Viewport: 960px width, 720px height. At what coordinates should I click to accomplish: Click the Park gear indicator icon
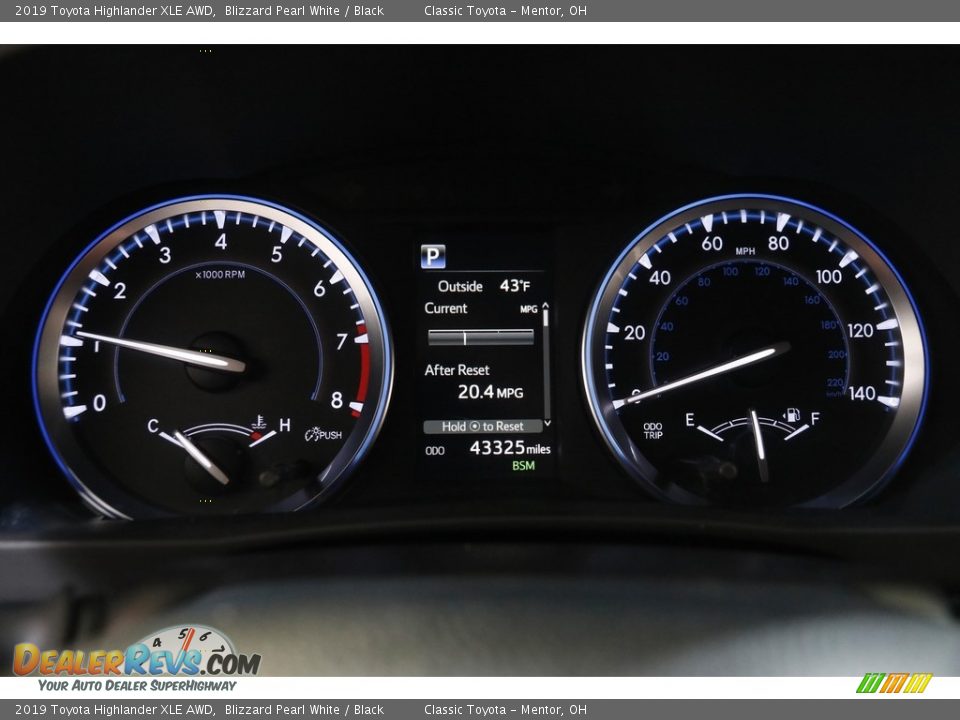click(433, 257)
